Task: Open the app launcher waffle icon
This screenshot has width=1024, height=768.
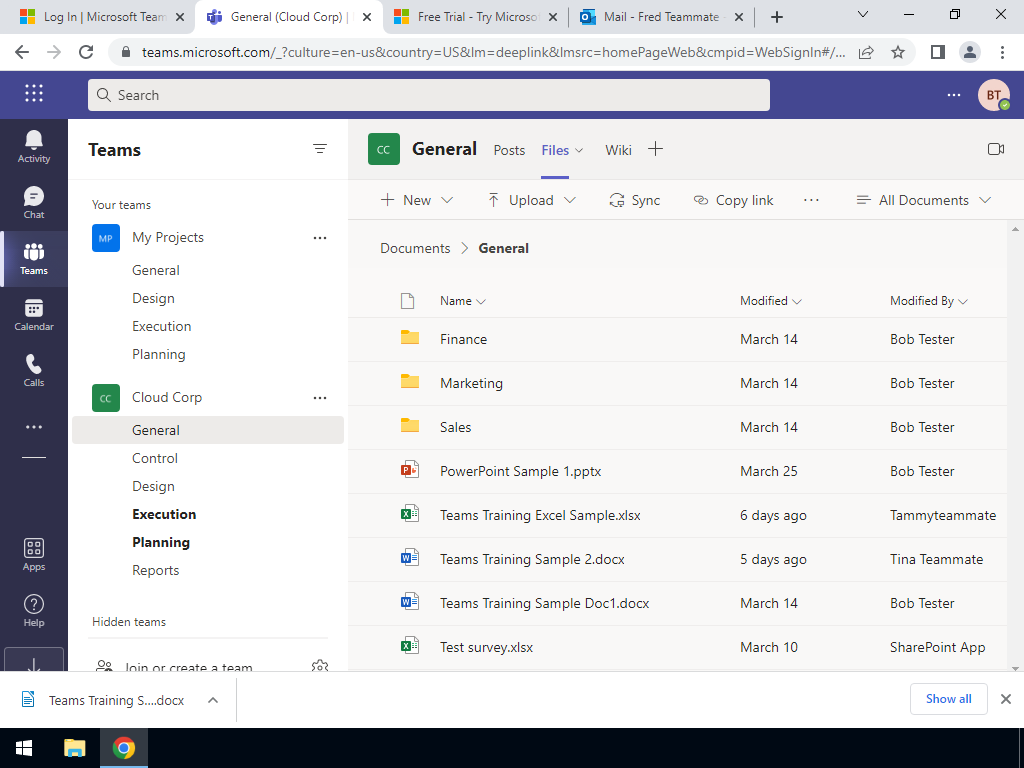Action: coord(34,94)
